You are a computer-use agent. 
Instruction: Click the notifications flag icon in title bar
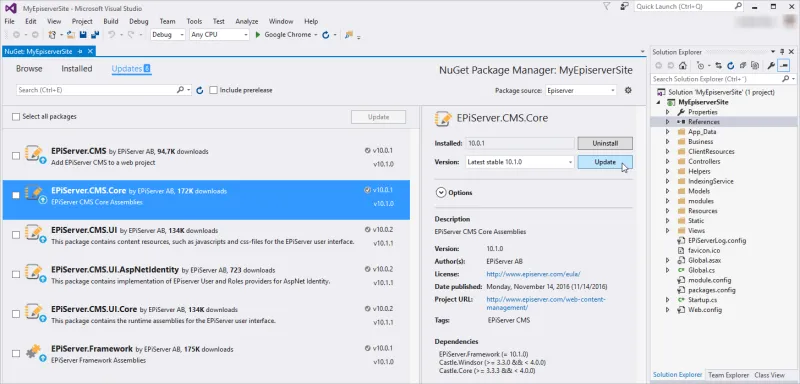point(607,7)
